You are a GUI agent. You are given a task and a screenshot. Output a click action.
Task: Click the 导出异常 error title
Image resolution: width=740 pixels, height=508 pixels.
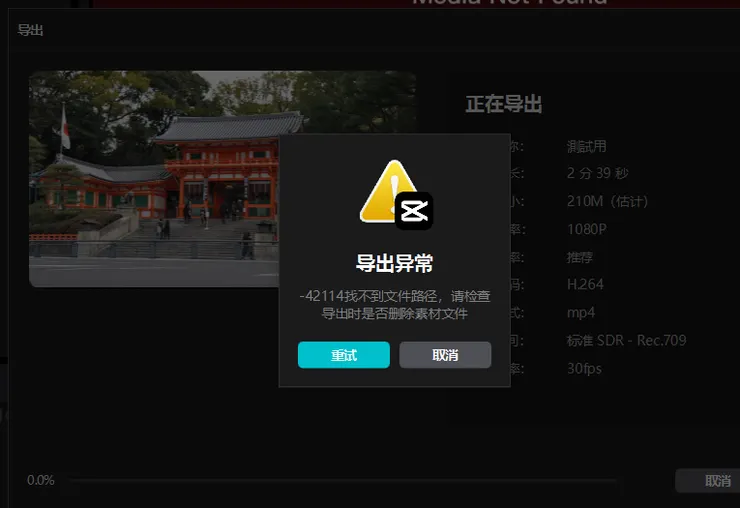coord(395,263)
